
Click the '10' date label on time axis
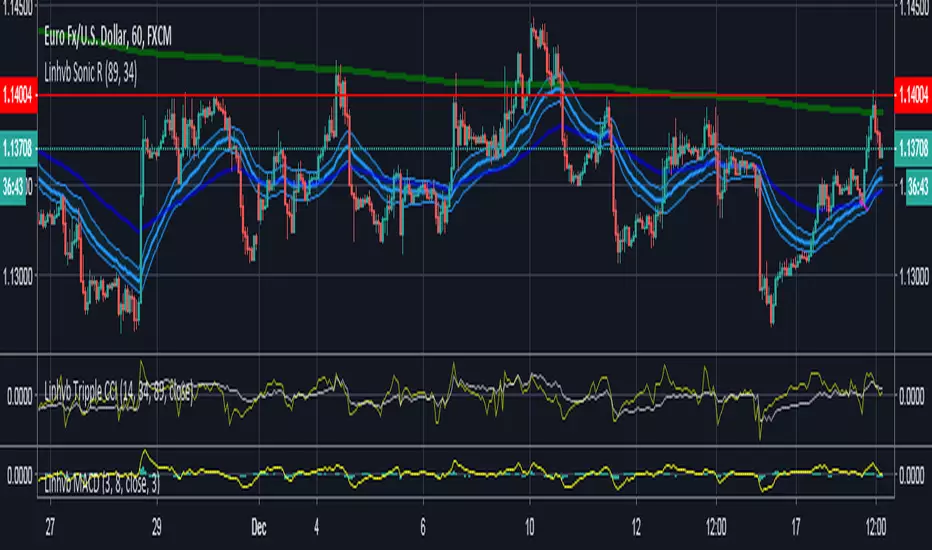(x=530, y=527)
